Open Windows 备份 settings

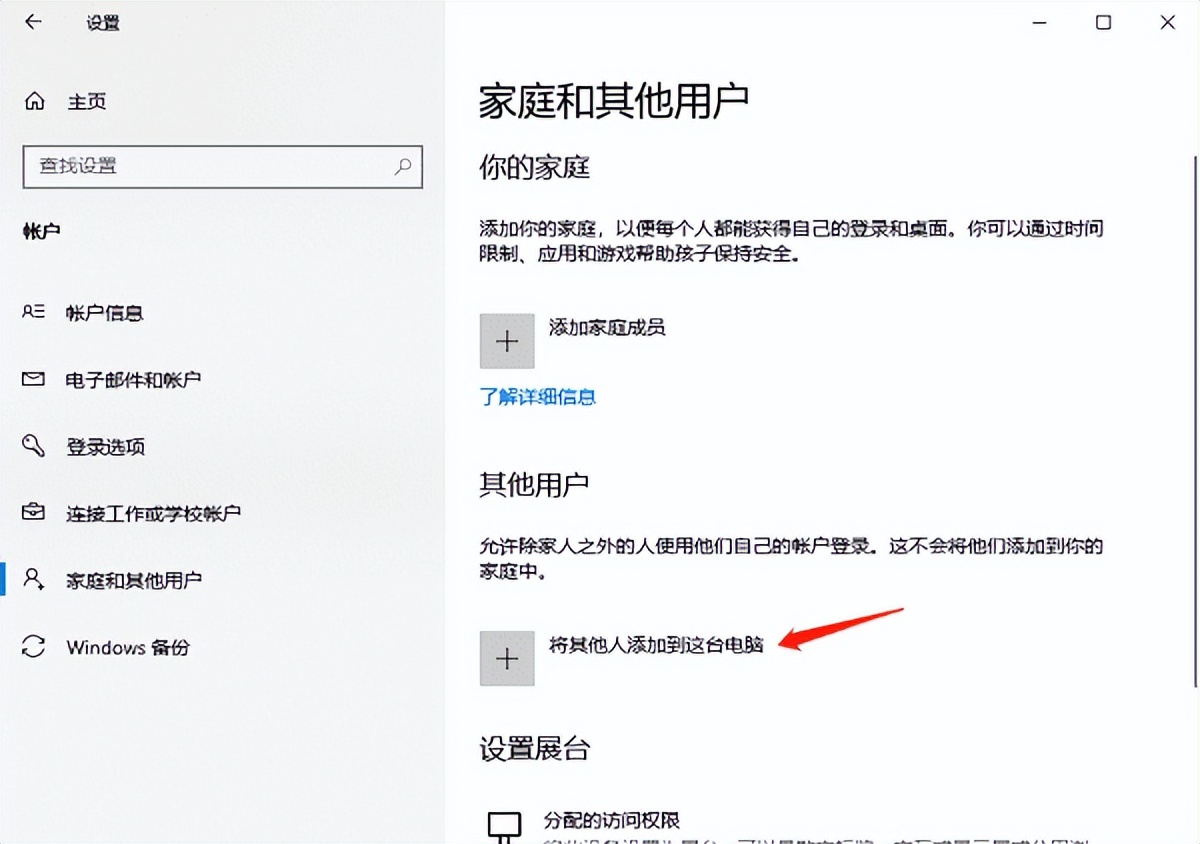point(128,647)
